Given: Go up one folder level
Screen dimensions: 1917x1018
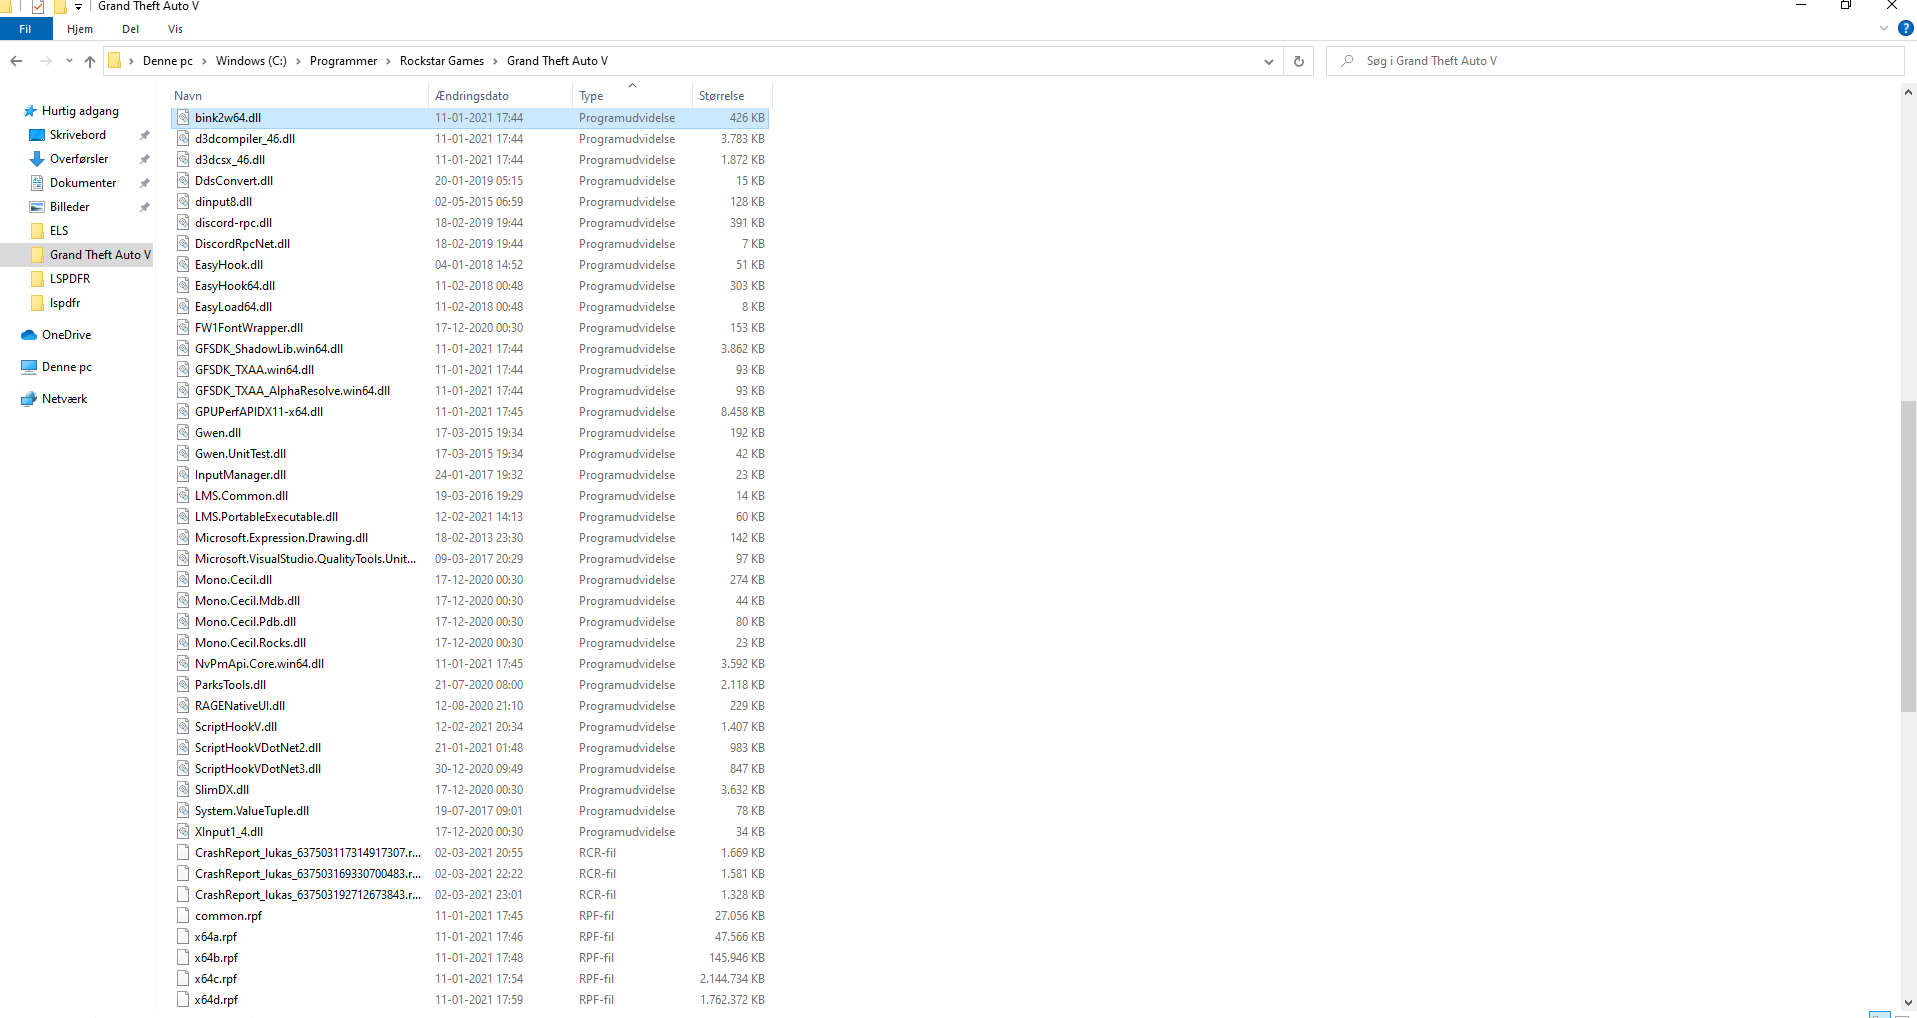Looking at the screenshot, I should (x=90, y=61).
